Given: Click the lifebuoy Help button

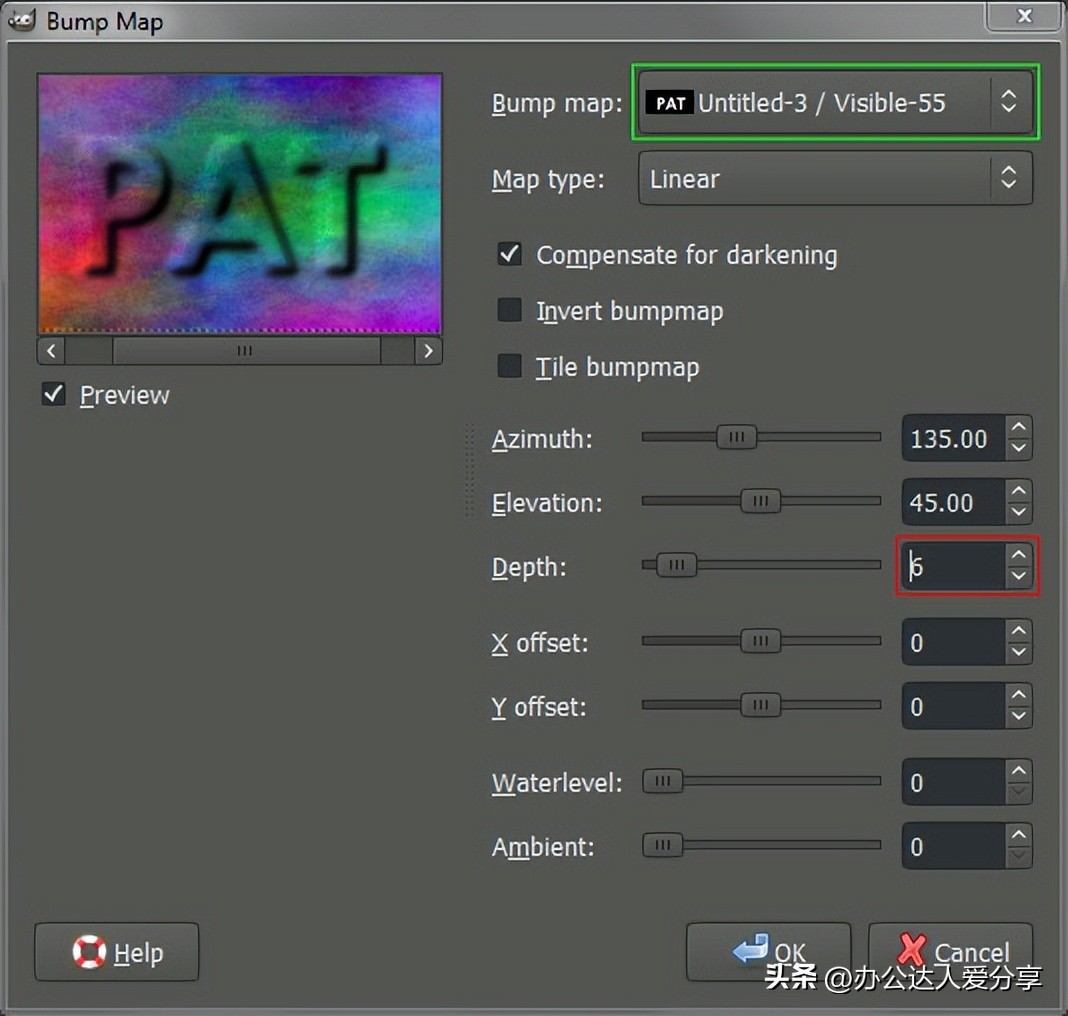Looking at the screenshot, I should 117,952.
